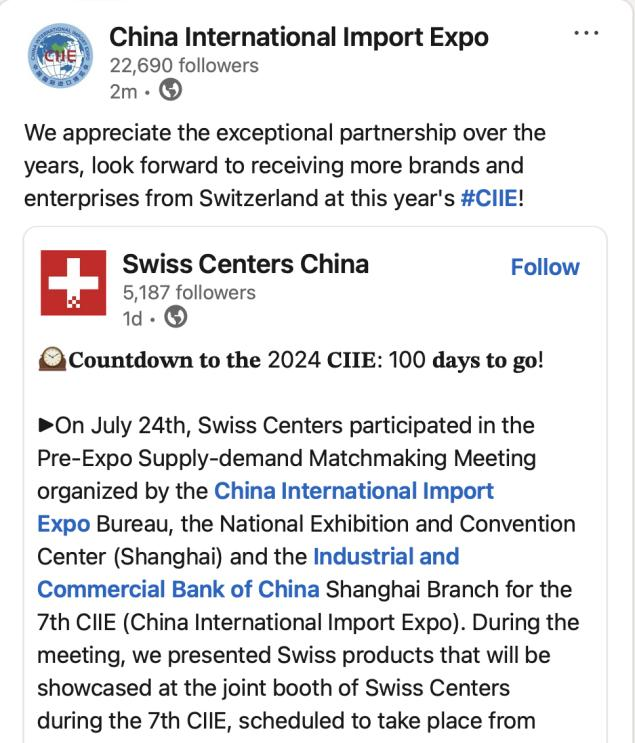Open the three-dot post options menu
Screen dimensions: 635x743
pyautogui.click(x=586, y=33)
